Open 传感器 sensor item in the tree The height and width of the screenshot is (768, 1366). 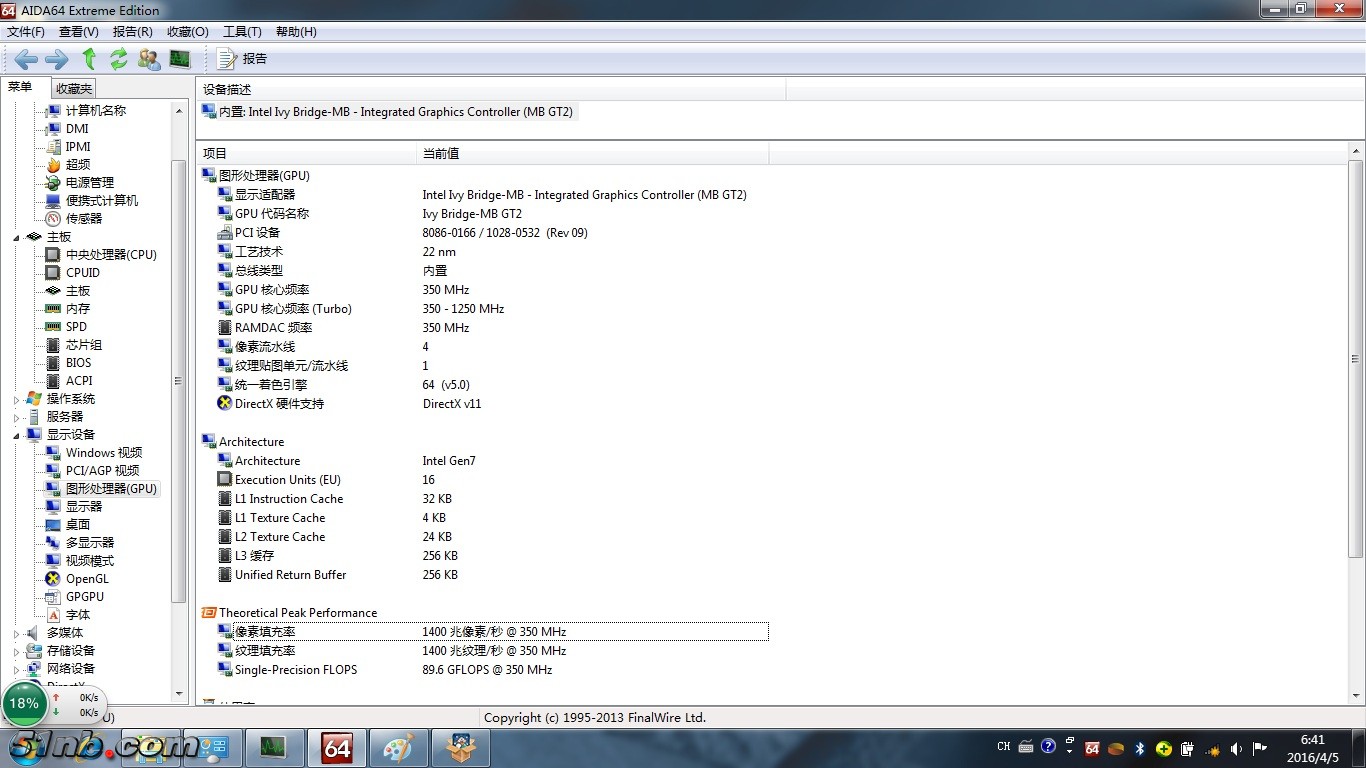(x=84, y=219)
